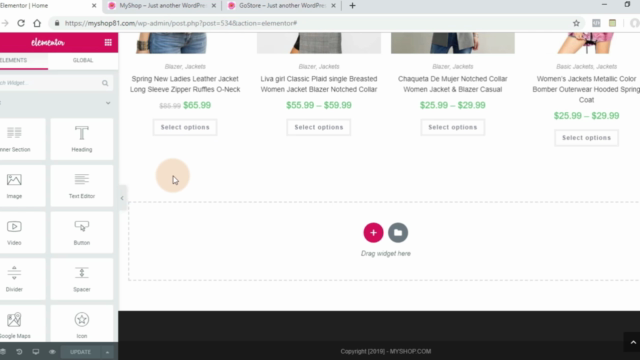
Task: Click the $55.99 – $59.99 price range
Action: click(x=319, y=105)
